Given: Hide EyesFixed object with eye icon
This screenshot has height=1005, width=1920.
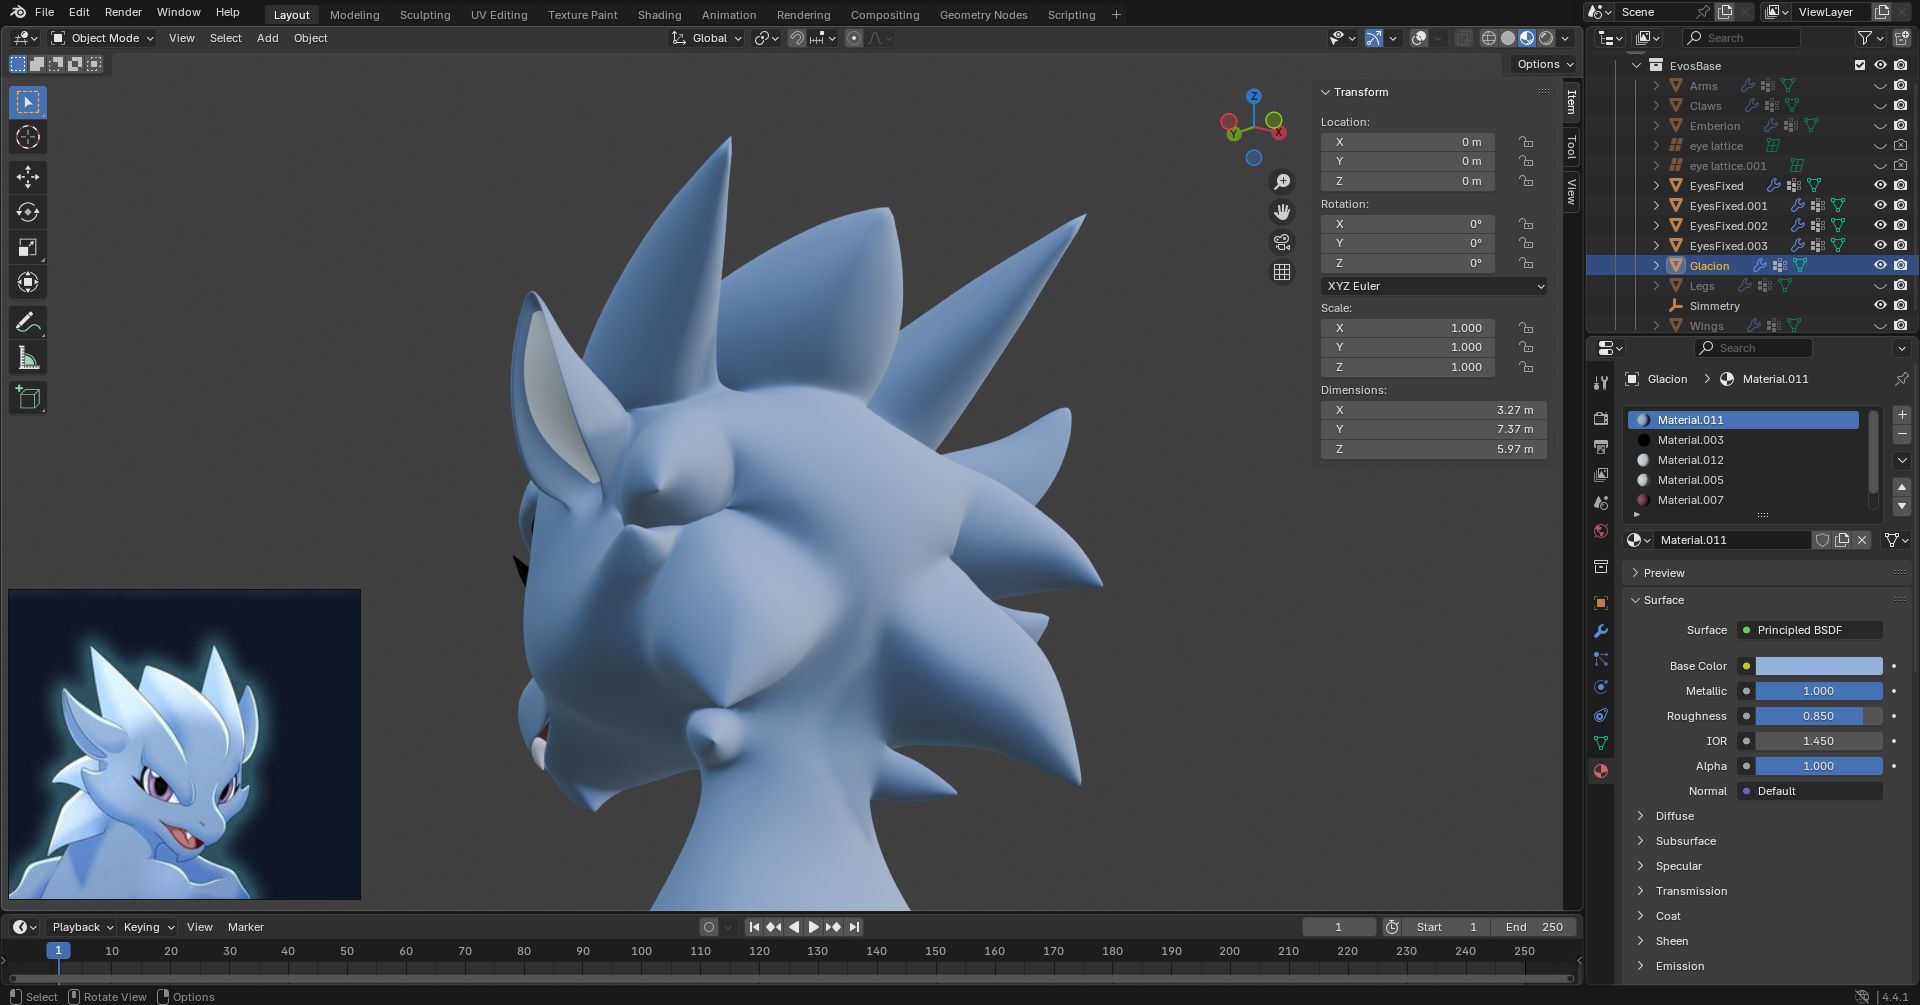Looking at the screenshot, I should (x=1880, y=186).
